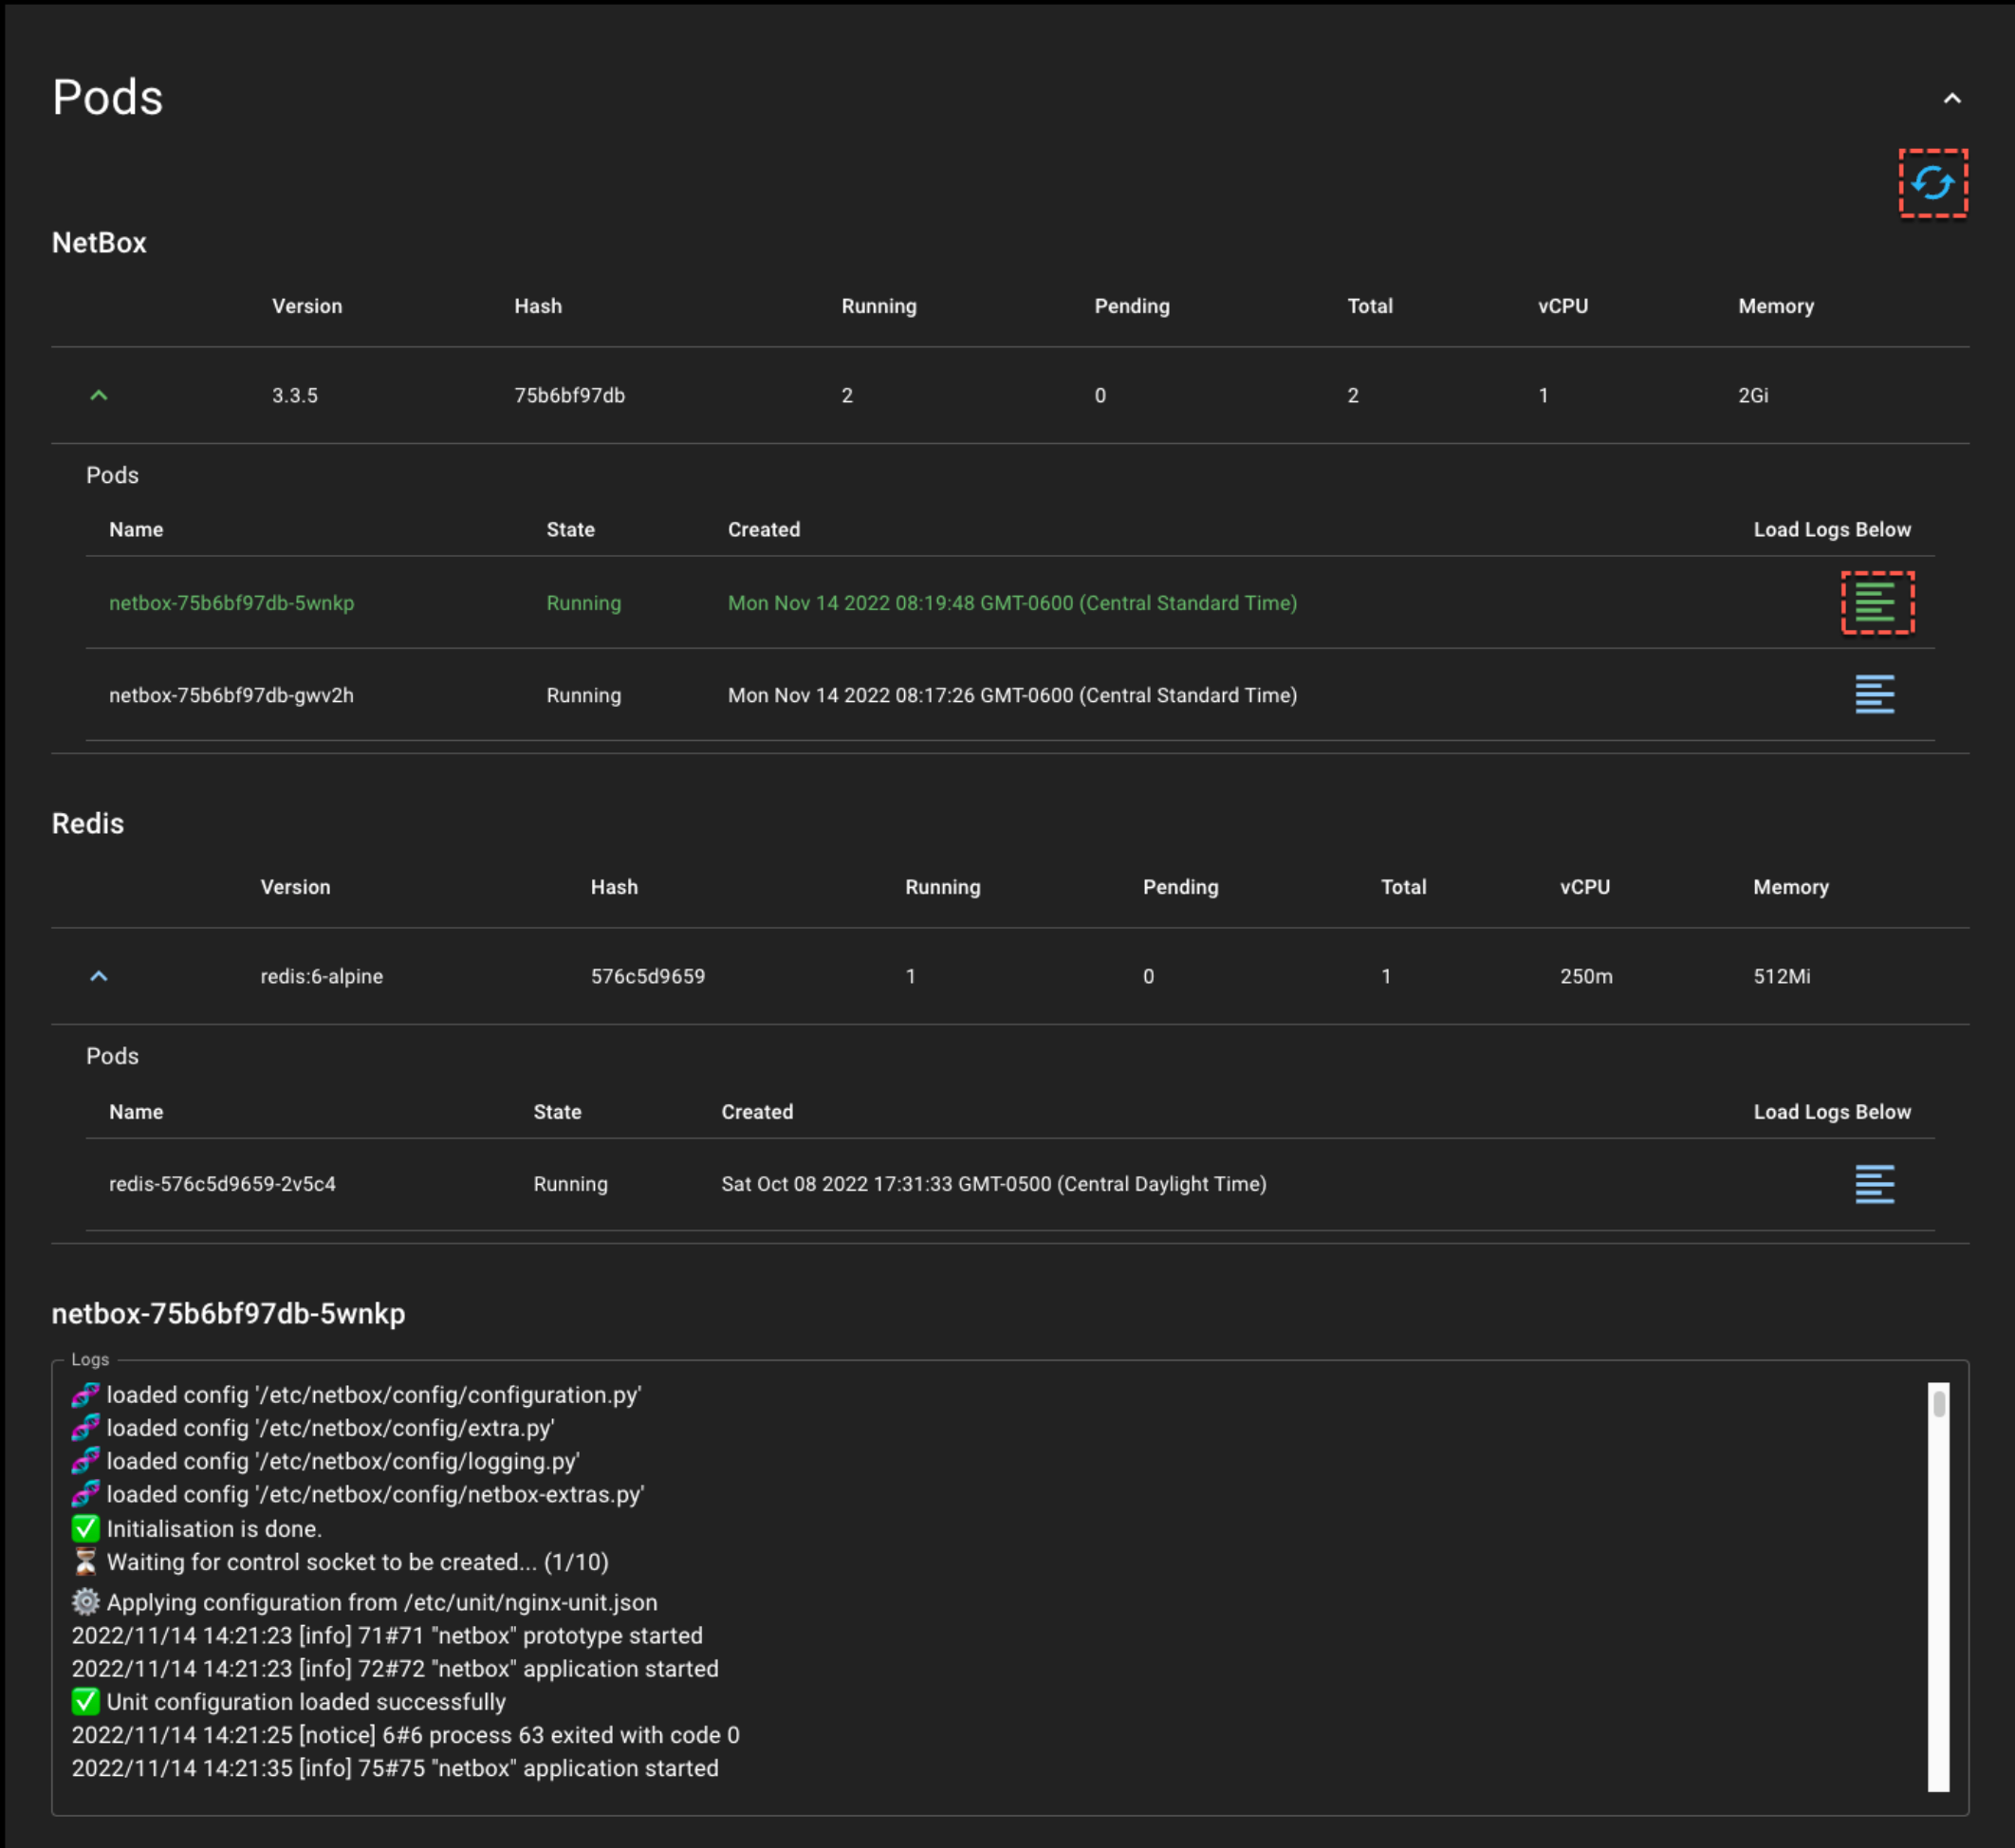Click the Redis Running column header

942,887
